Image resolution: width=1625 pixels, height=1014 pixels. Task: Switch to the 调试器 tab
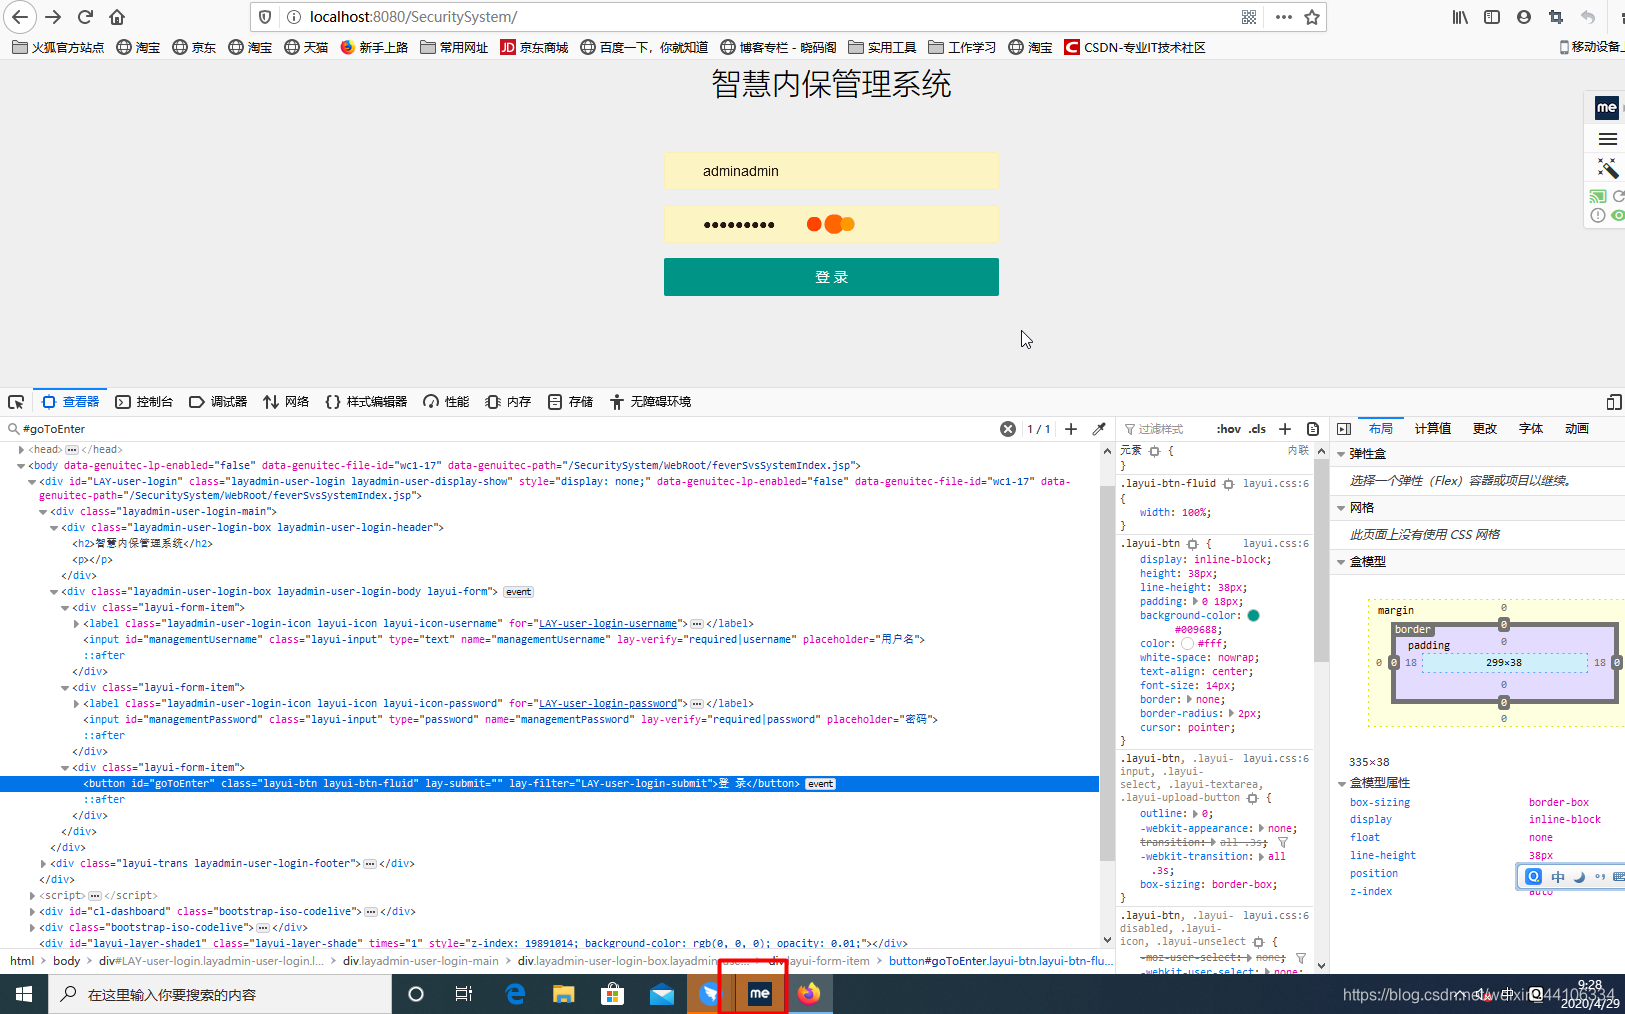(218, 402)
